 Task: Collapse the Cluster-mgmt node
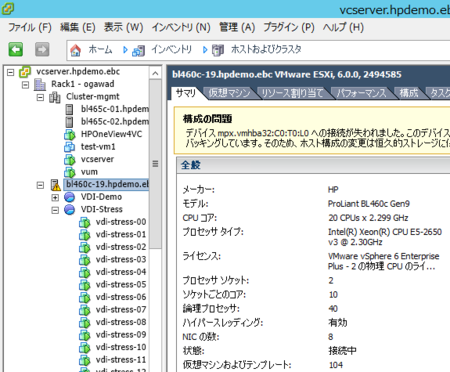(x=40, y=98)
